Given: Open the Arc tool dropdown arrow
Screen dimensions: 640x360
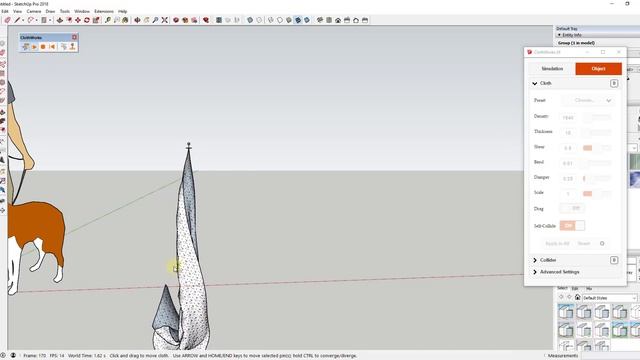Looking at the screenshot, I should point(36,20).
